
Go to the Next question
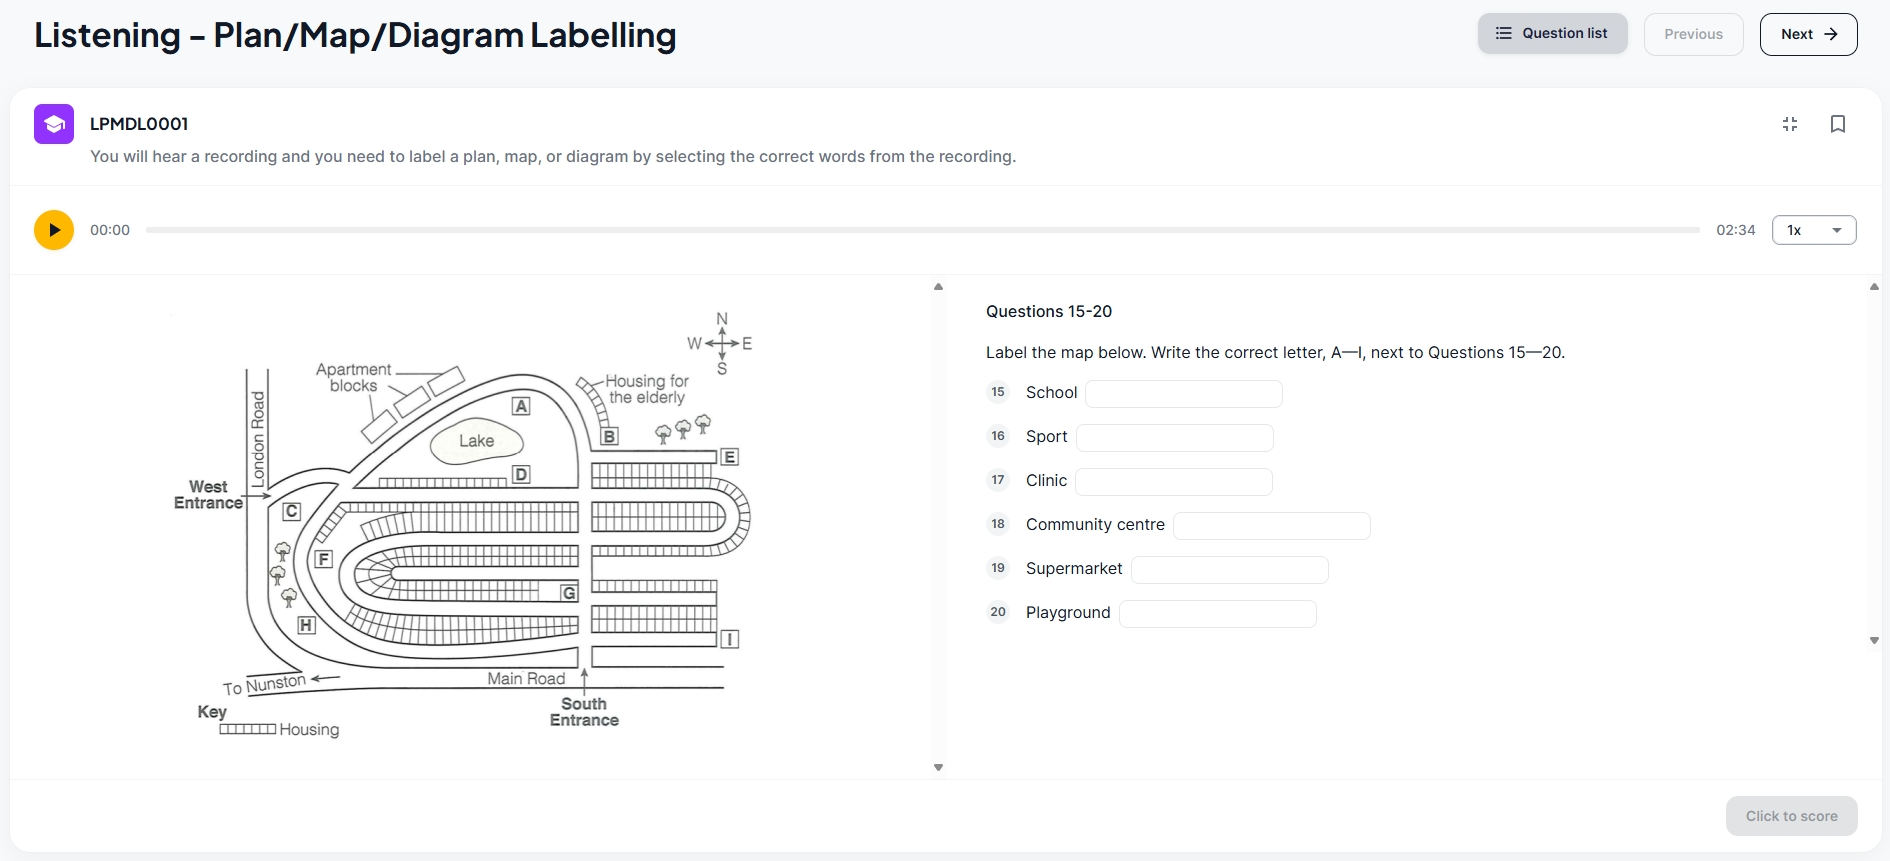point(1808,34)
